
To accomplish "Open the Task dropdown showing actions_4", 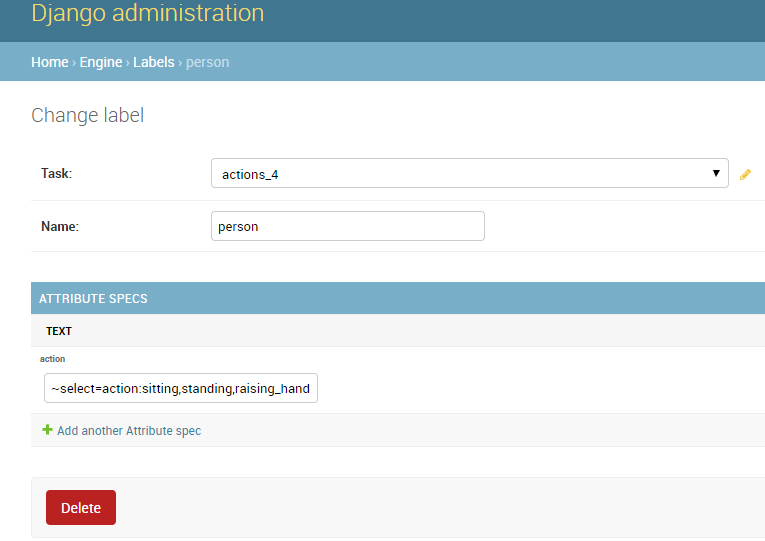I will [469, 173].
